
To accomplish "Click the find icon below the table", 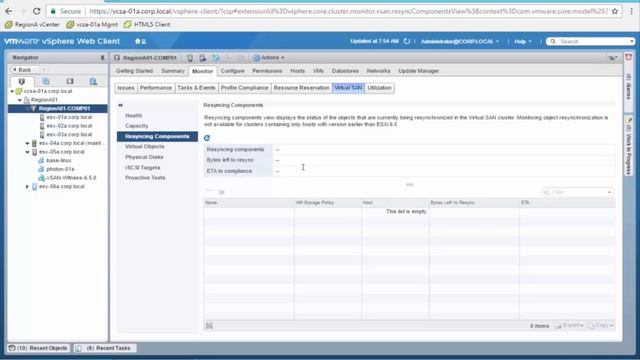I will click(209, 326).
